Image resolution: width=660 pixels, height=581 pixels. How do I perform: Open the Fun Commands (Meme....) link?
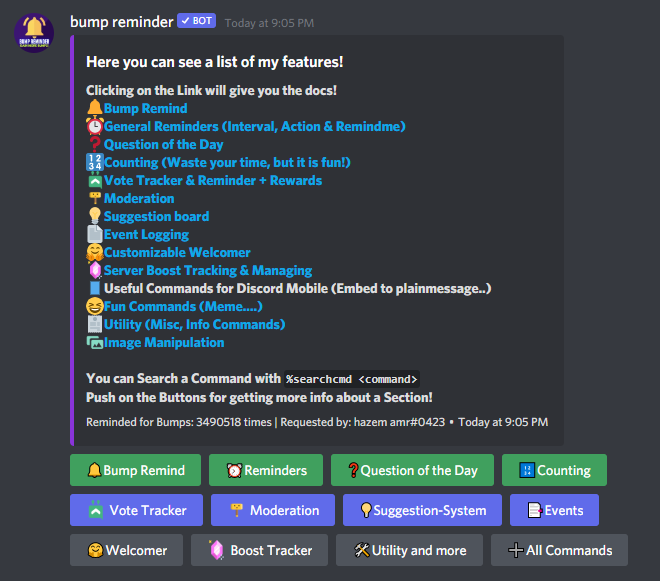(x=183, y=306)
